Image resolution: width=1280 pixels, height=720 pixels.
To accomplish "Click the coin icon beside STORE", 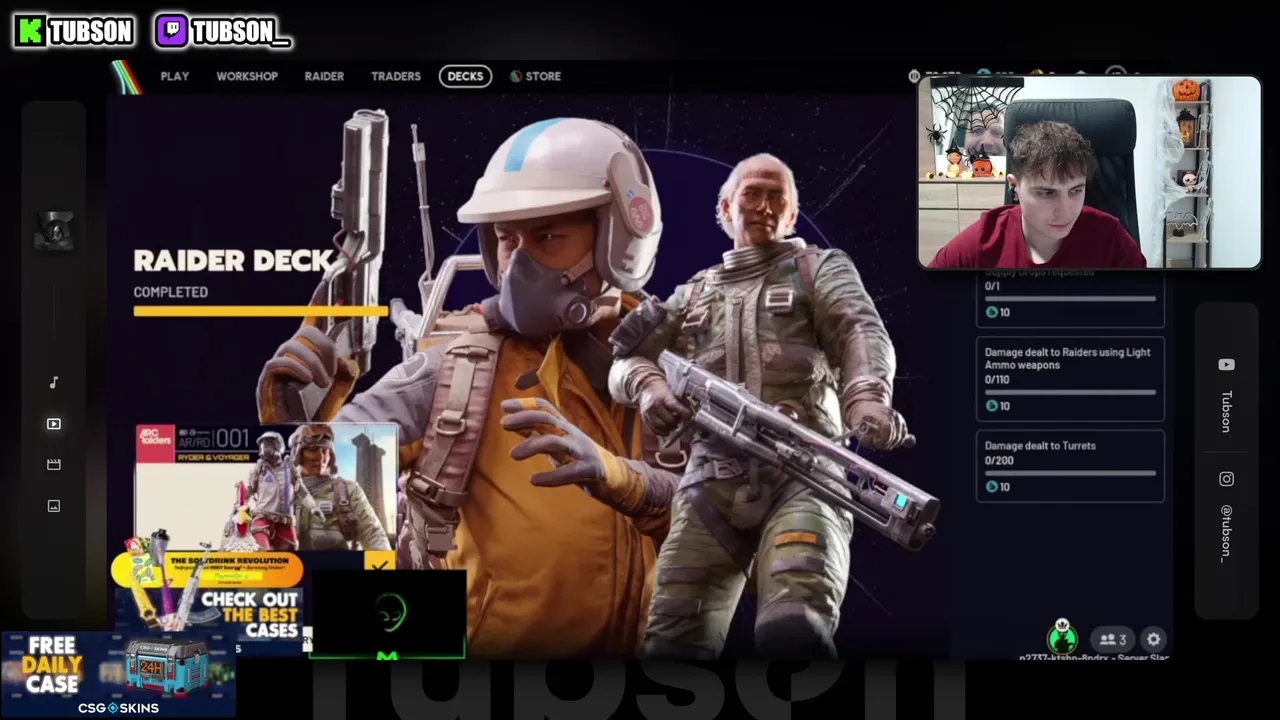I will [516, 76].
